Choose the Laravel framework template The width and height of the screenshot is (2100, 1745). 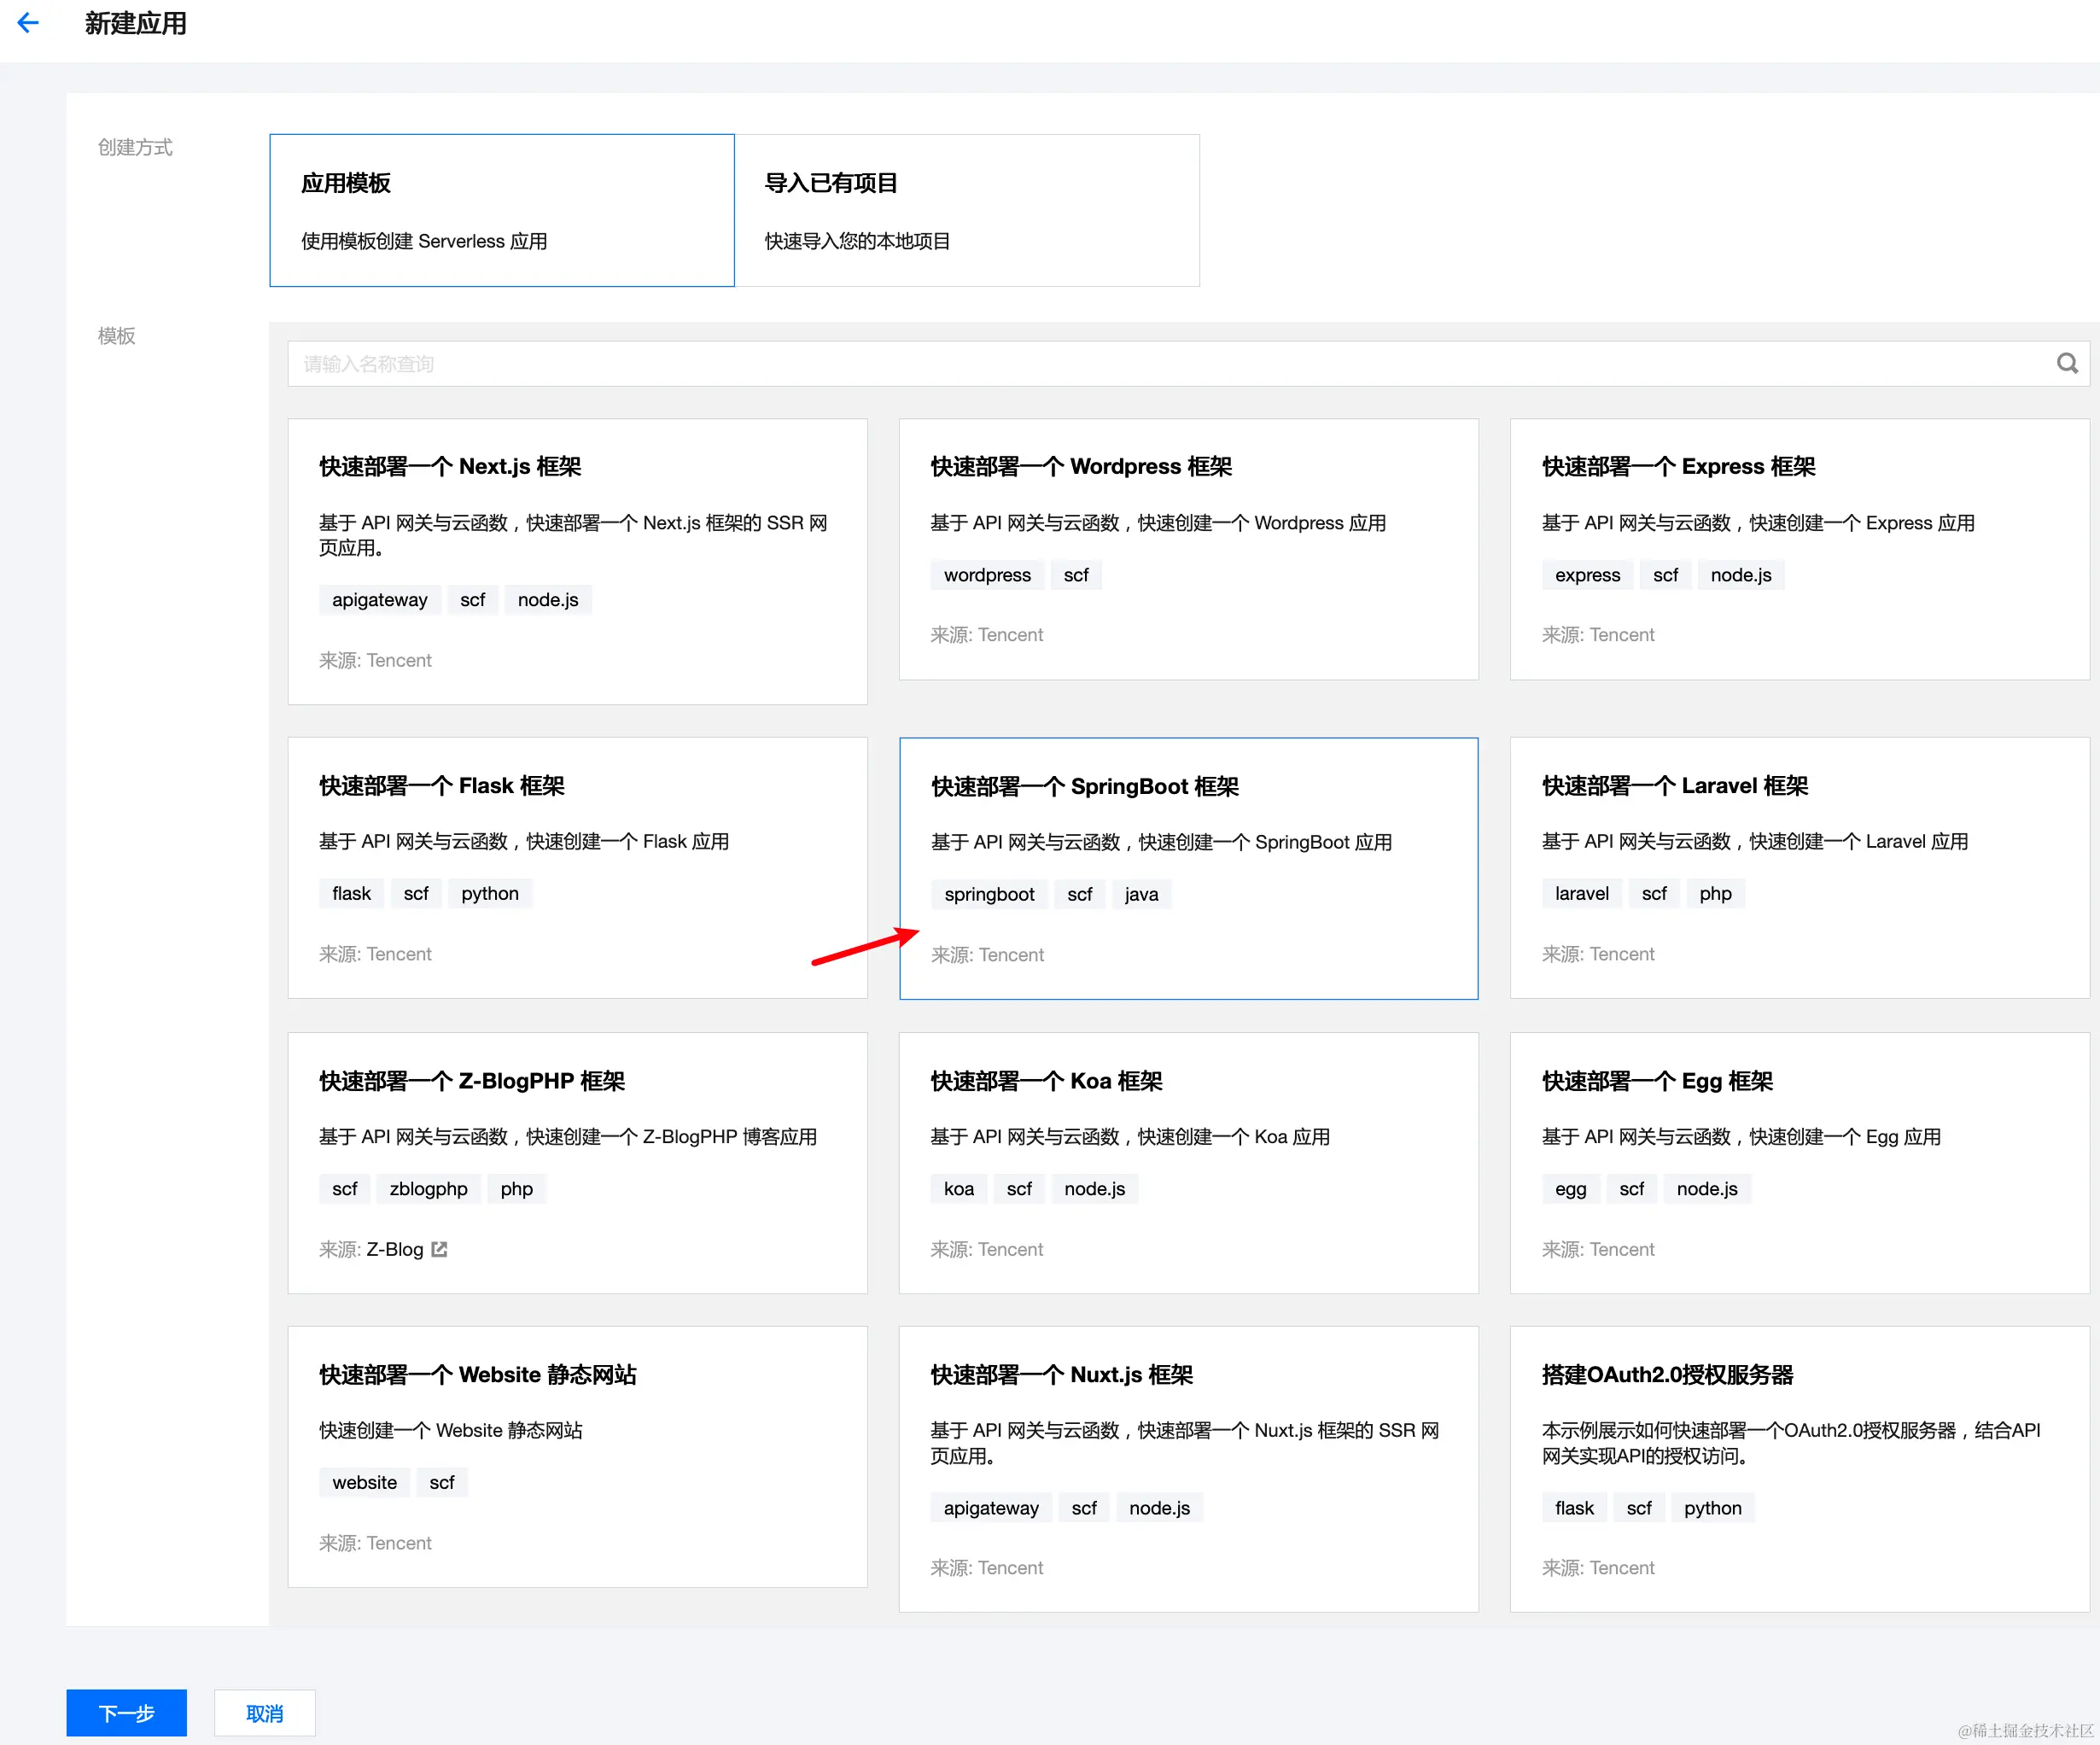pos(1799,867)
